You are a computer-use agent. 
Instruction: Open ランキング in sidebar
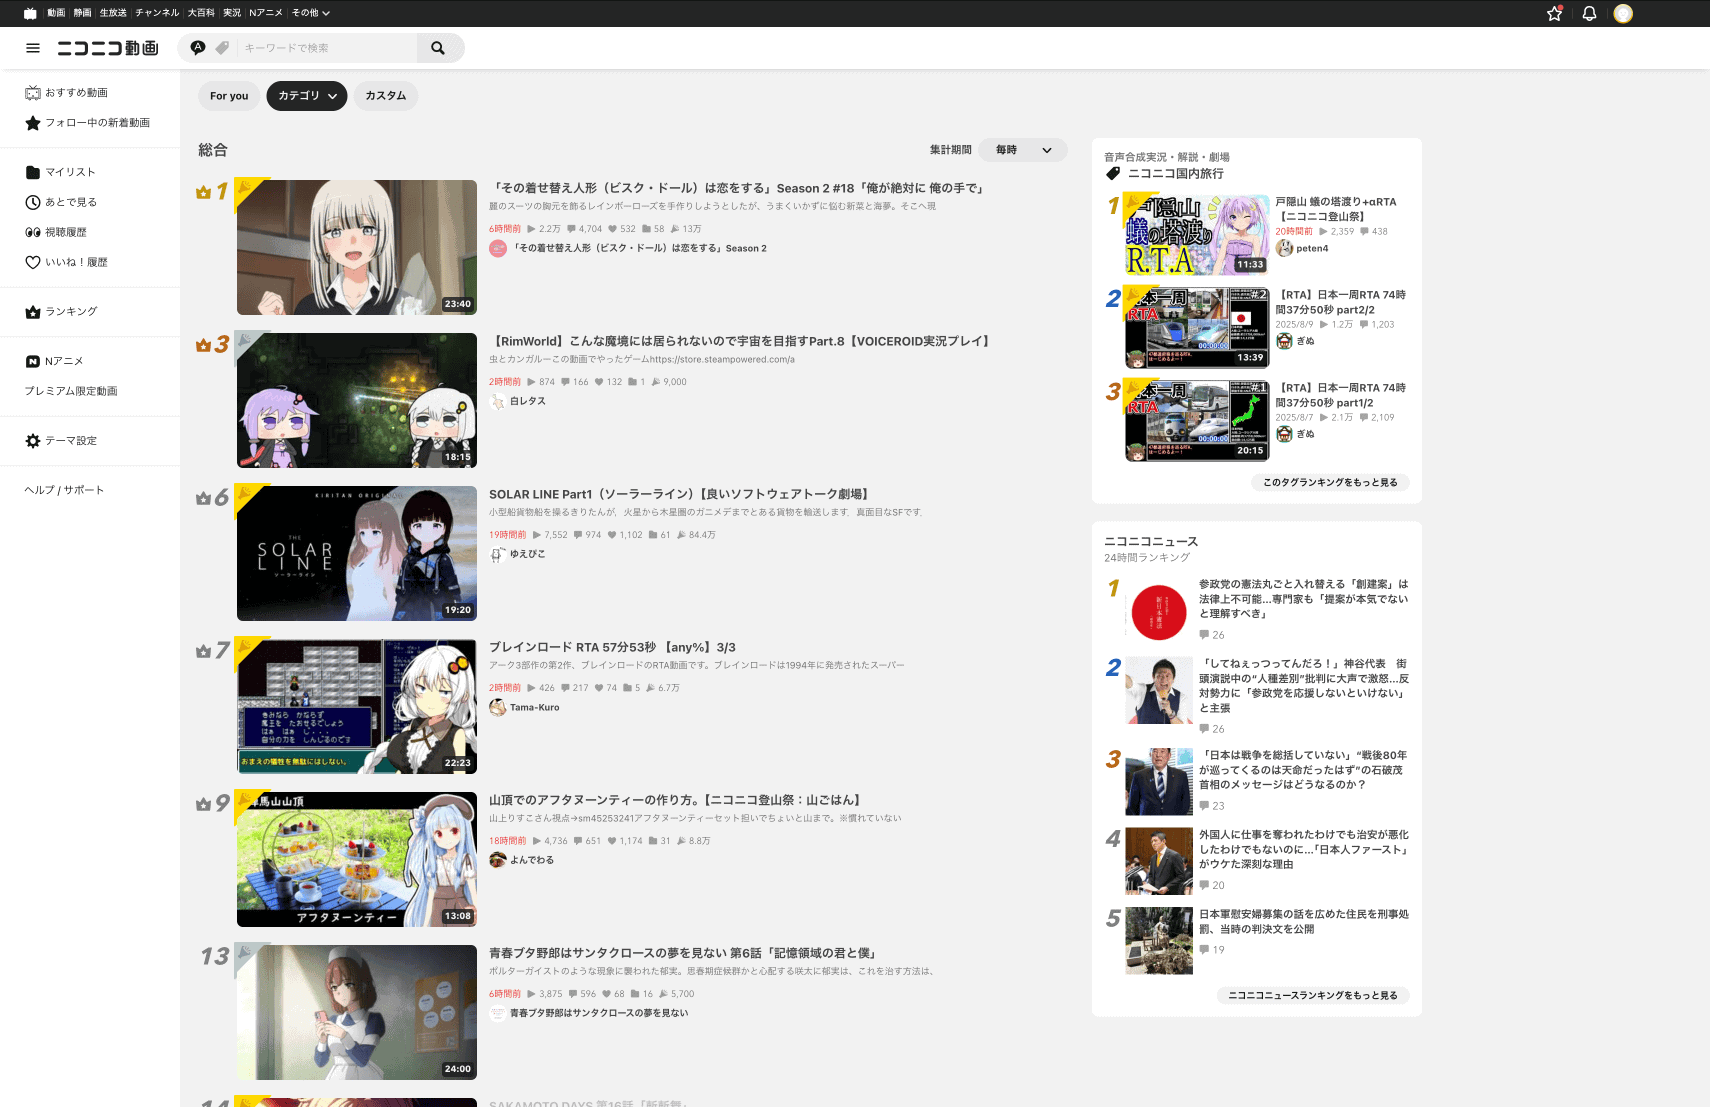coord(61,312)
